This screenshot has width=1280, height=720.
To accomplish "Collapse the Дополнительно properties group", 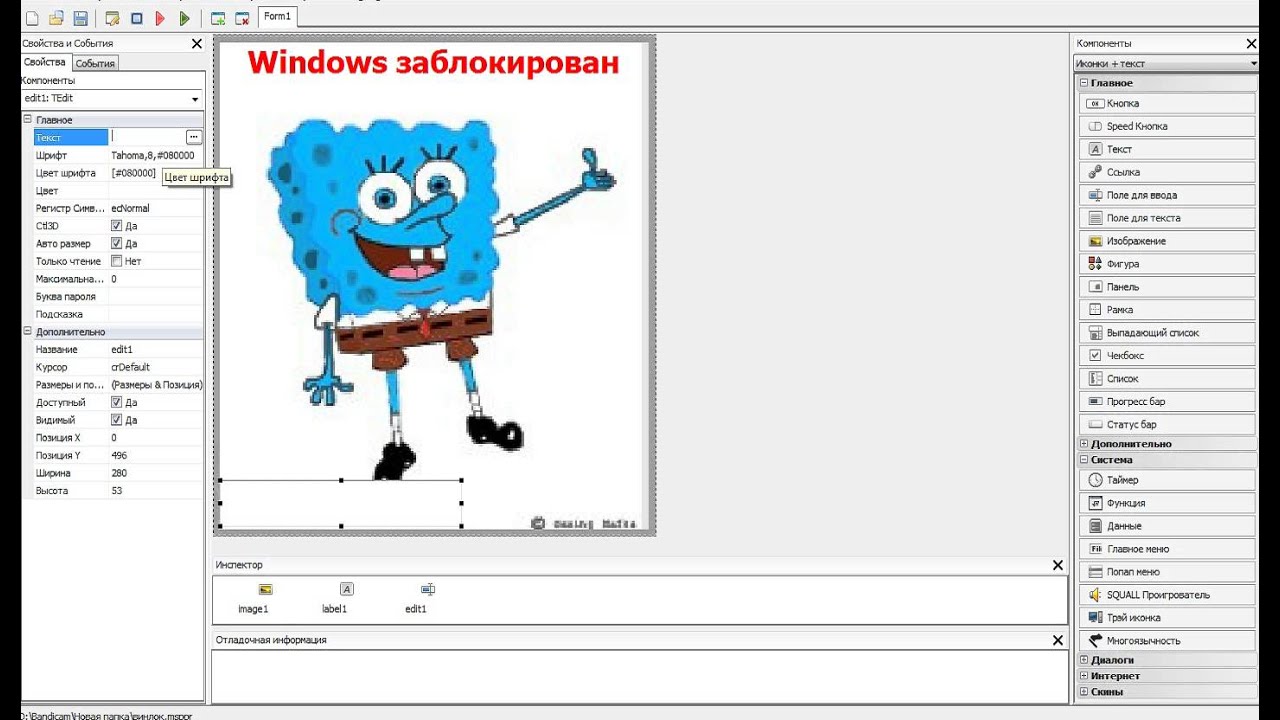I will point(28,332).
